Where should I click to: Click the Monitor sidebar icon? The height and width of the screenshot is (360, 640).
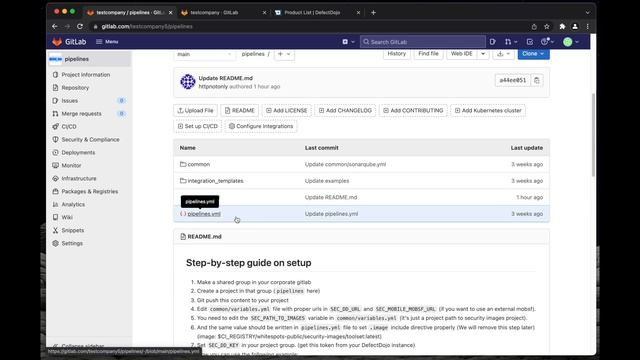pyautogui.click(x=55, y=165)
